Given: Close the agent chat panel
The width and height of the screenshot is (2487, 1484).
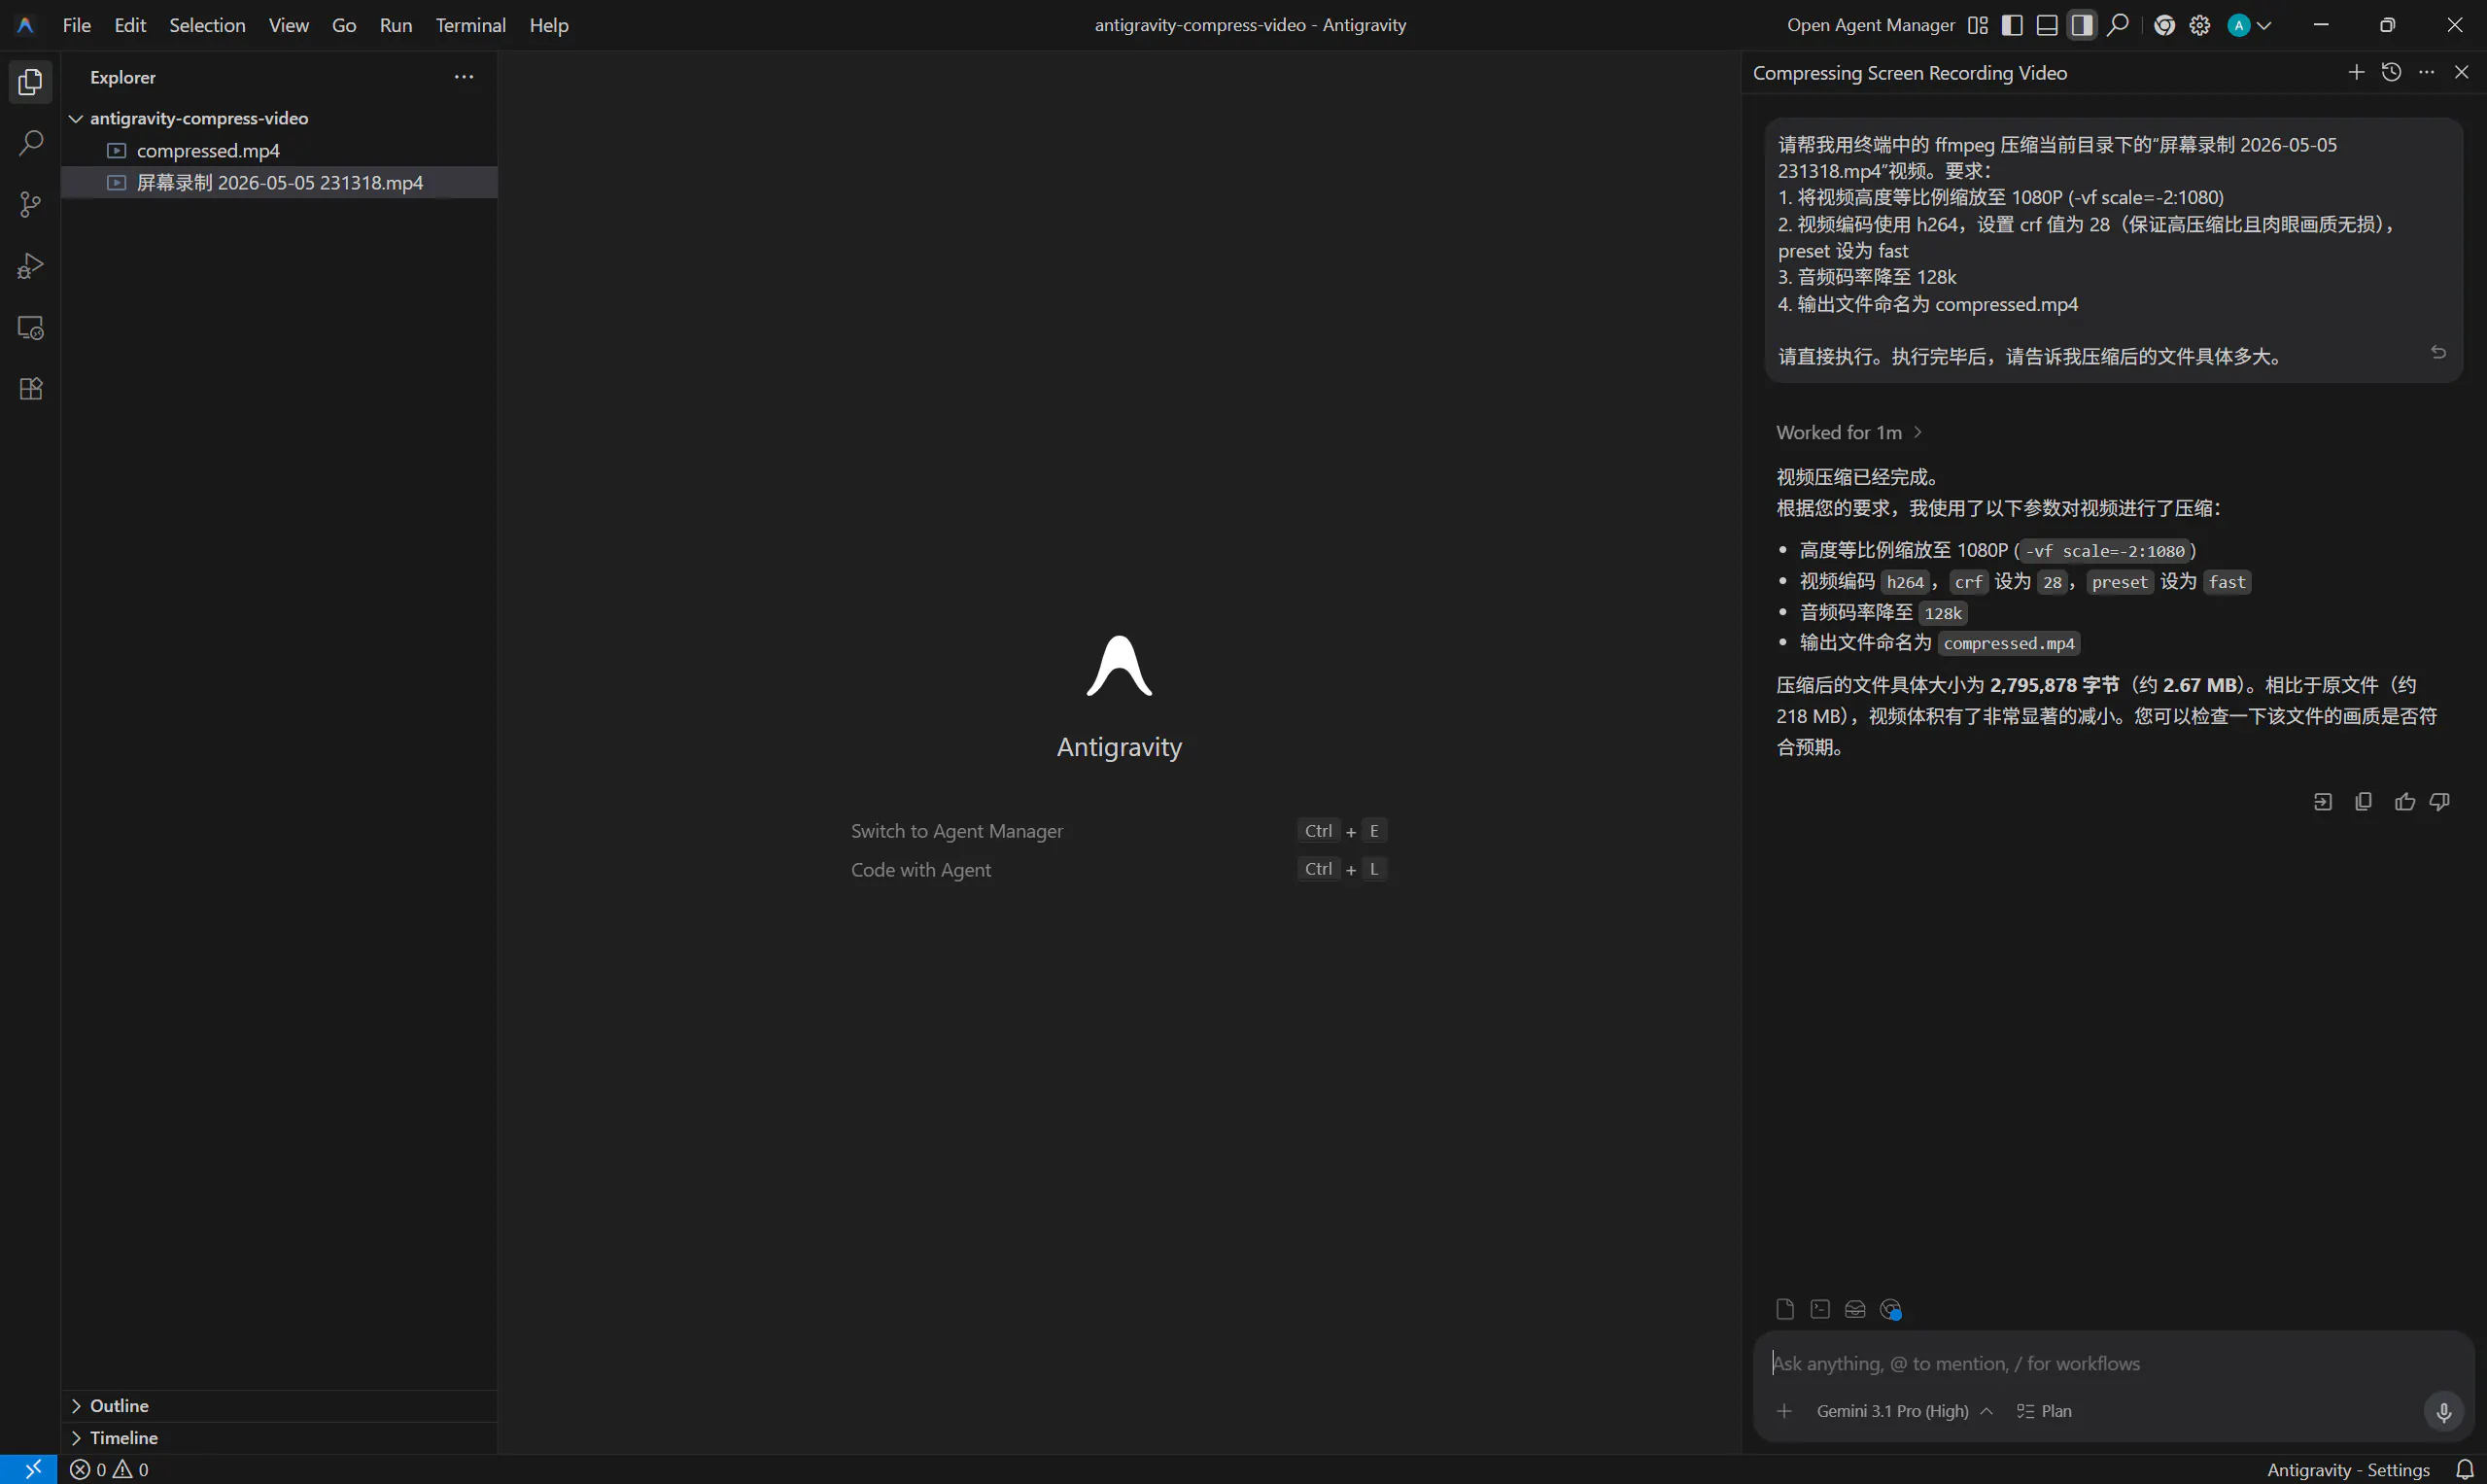Looking at the screenshot, I should coord(2461,72).
